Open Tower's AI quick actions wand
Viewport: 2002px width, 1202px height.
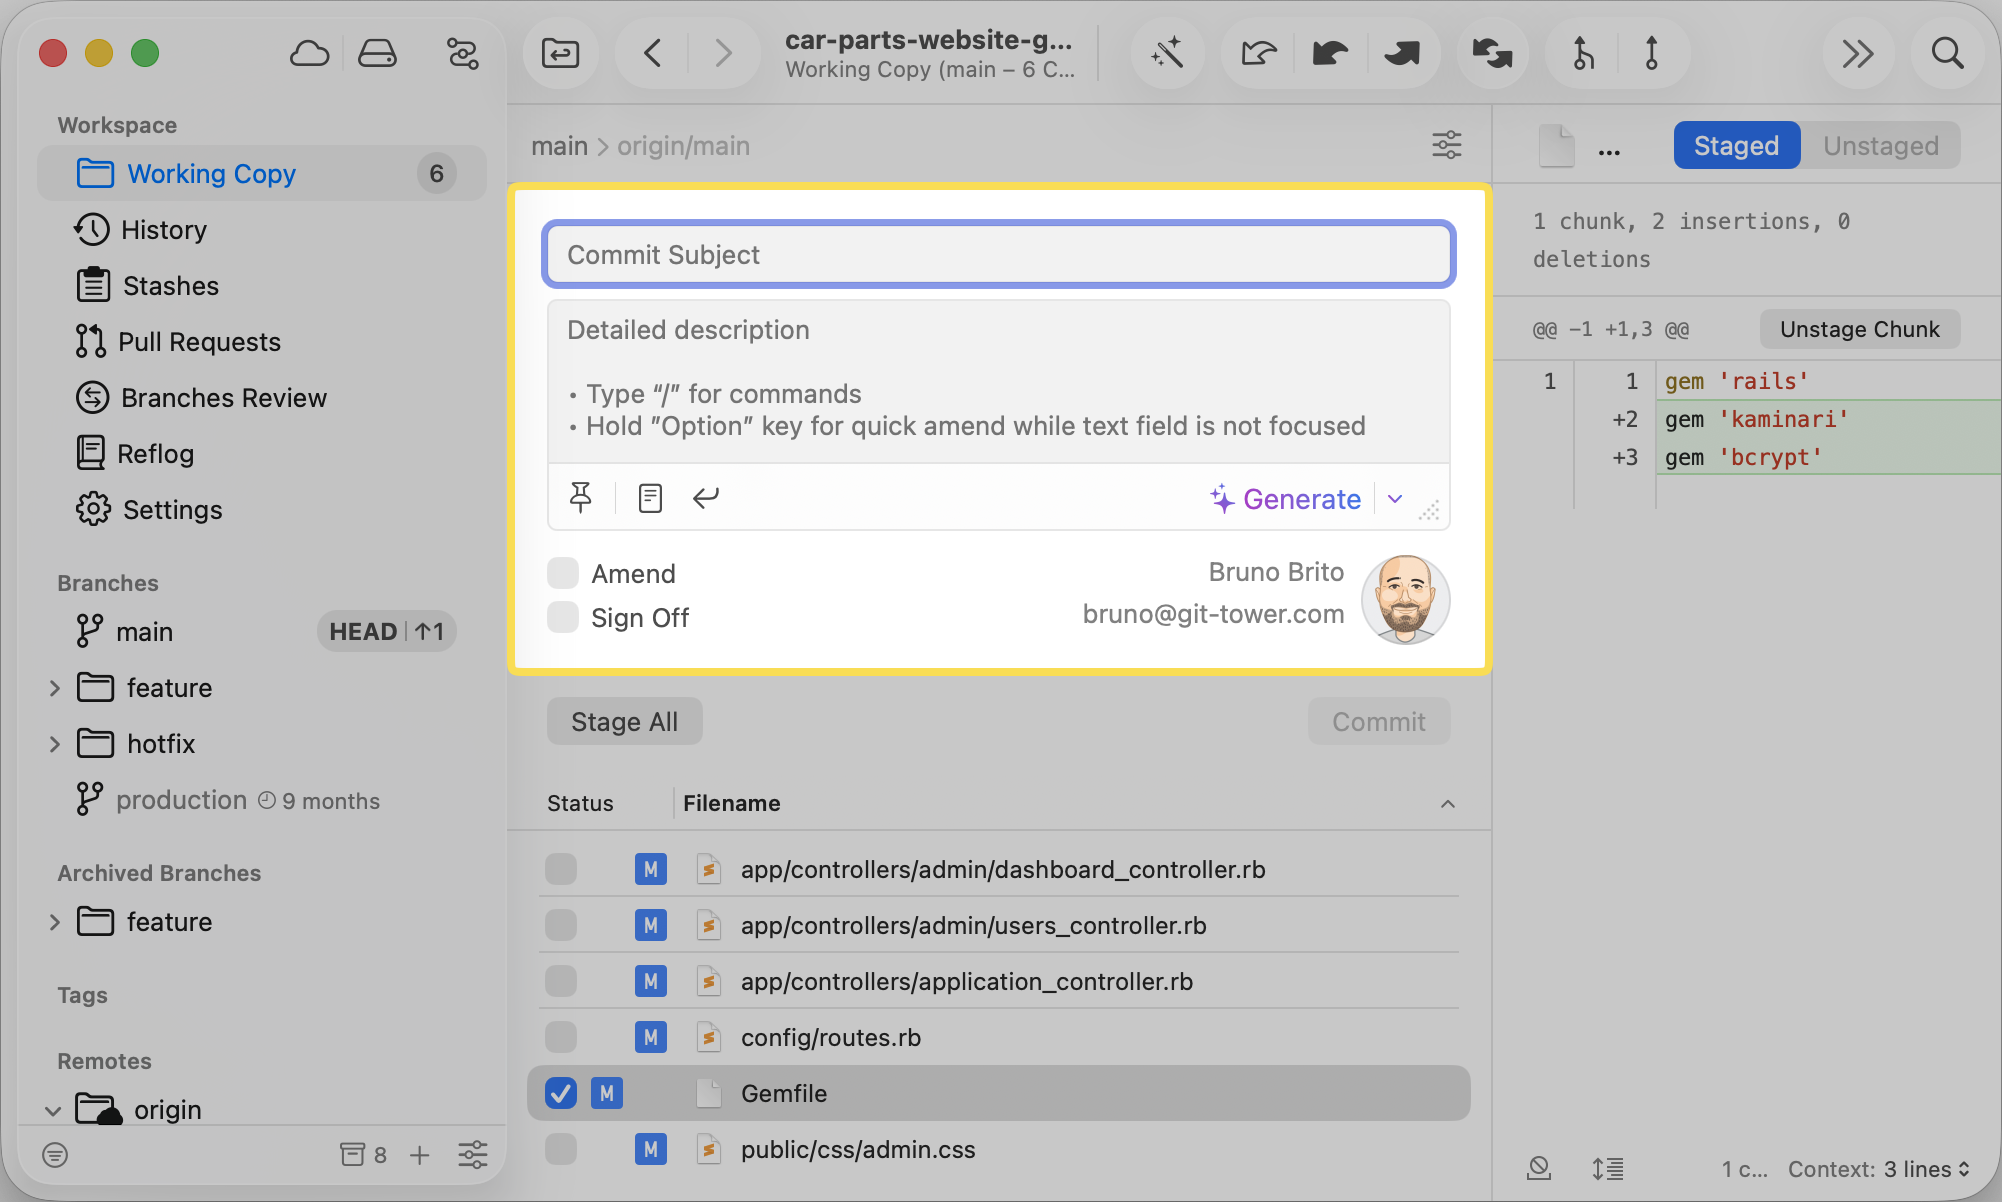tap(1168, 53)
